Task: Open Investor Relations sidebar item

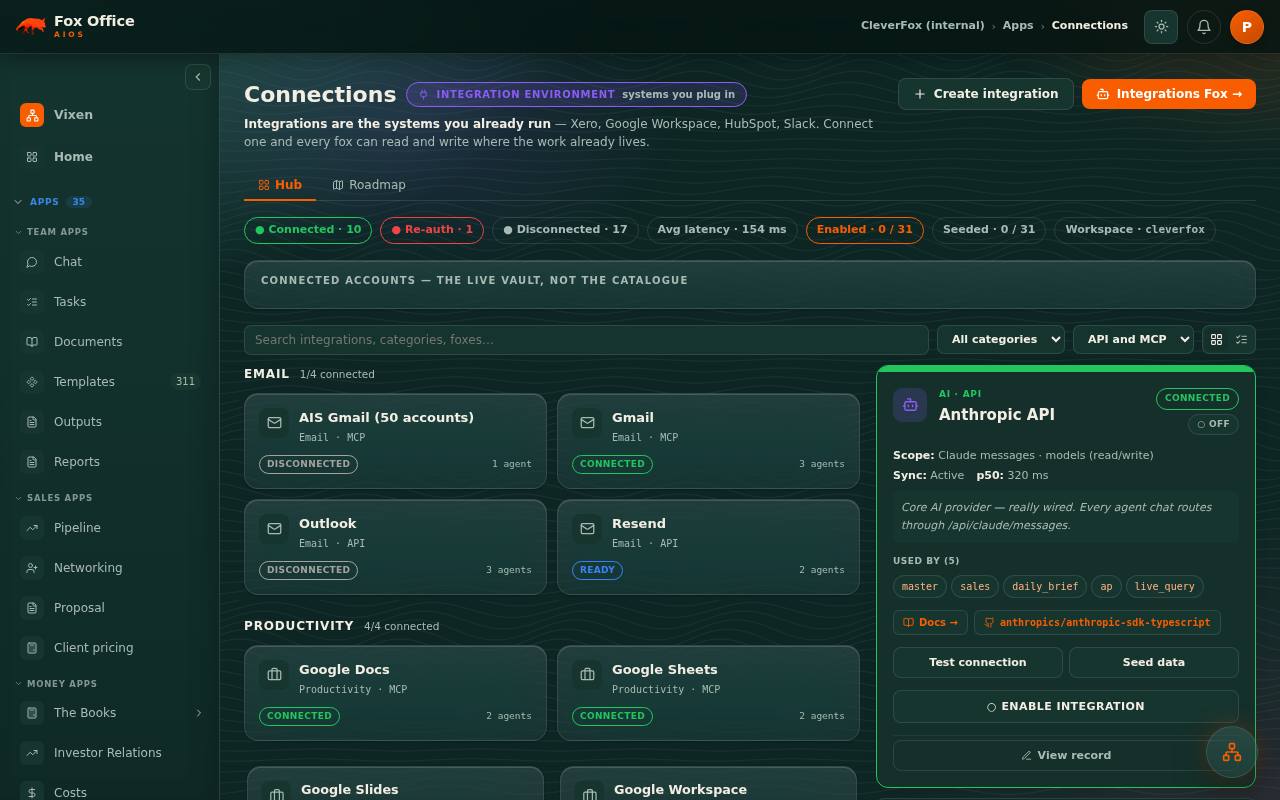Action: click(110, 753)
